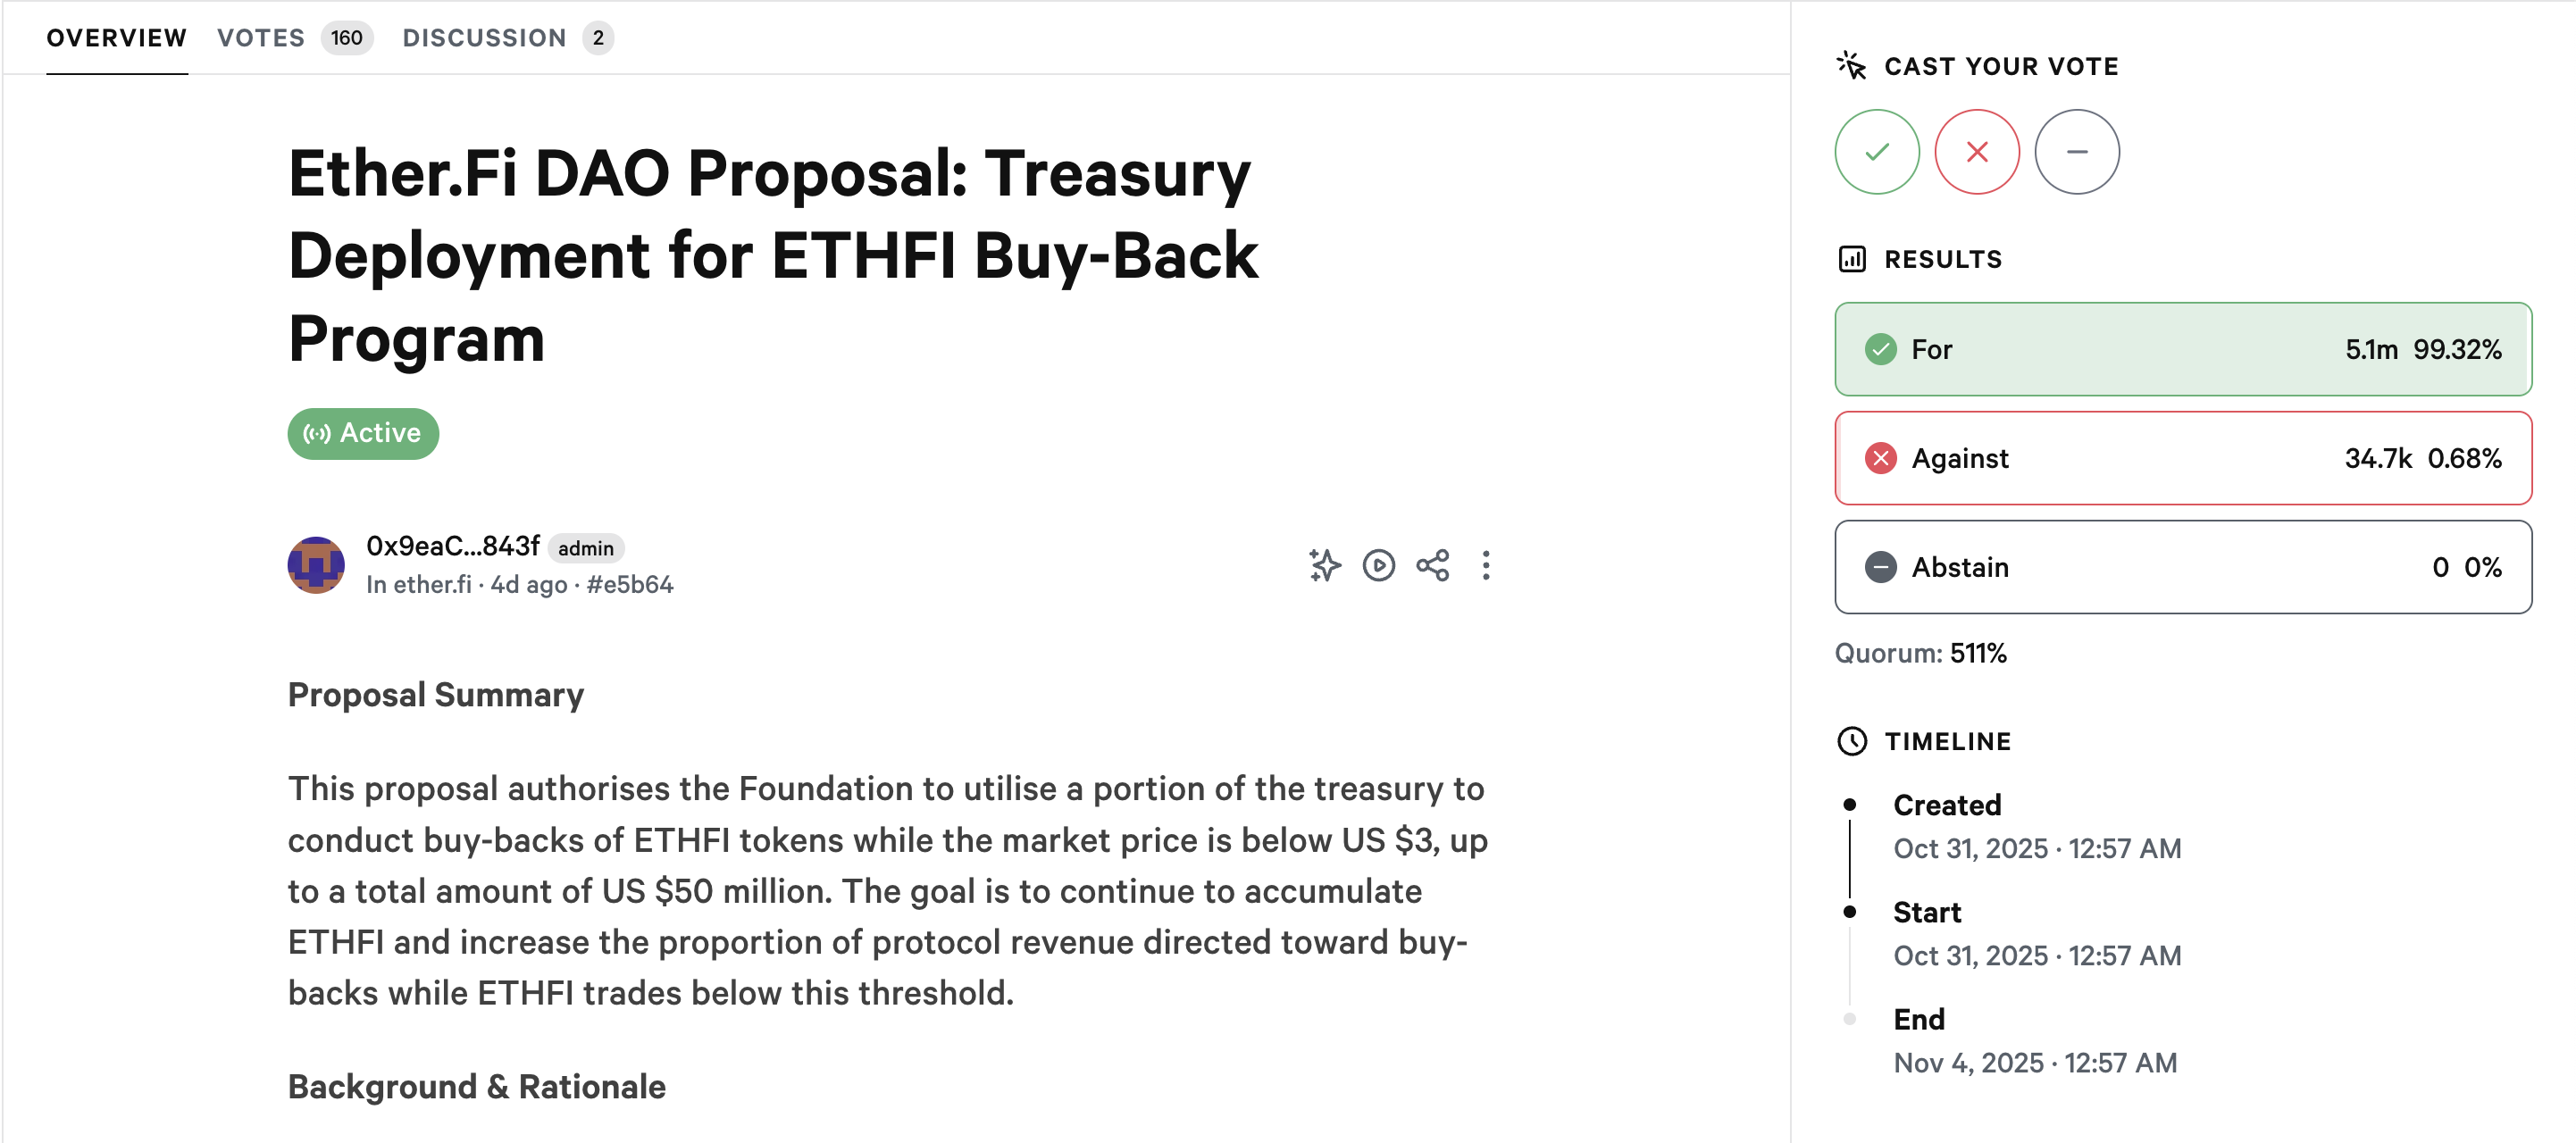Click the Timeline clock icon
This screenshot has width=2576, height=1143.
pos(1851,741)
